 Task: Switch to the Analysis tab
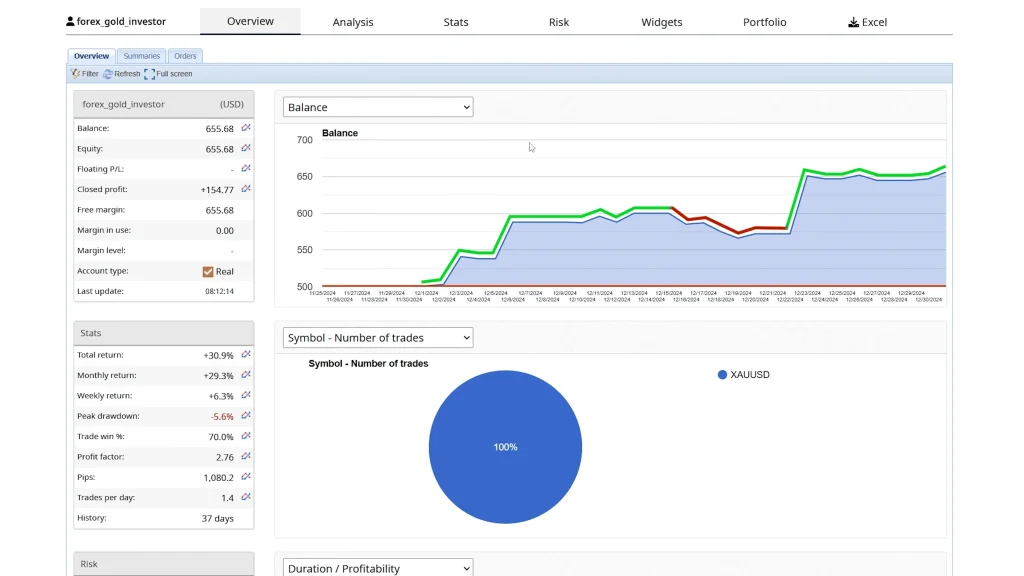[x=353, y=22]
